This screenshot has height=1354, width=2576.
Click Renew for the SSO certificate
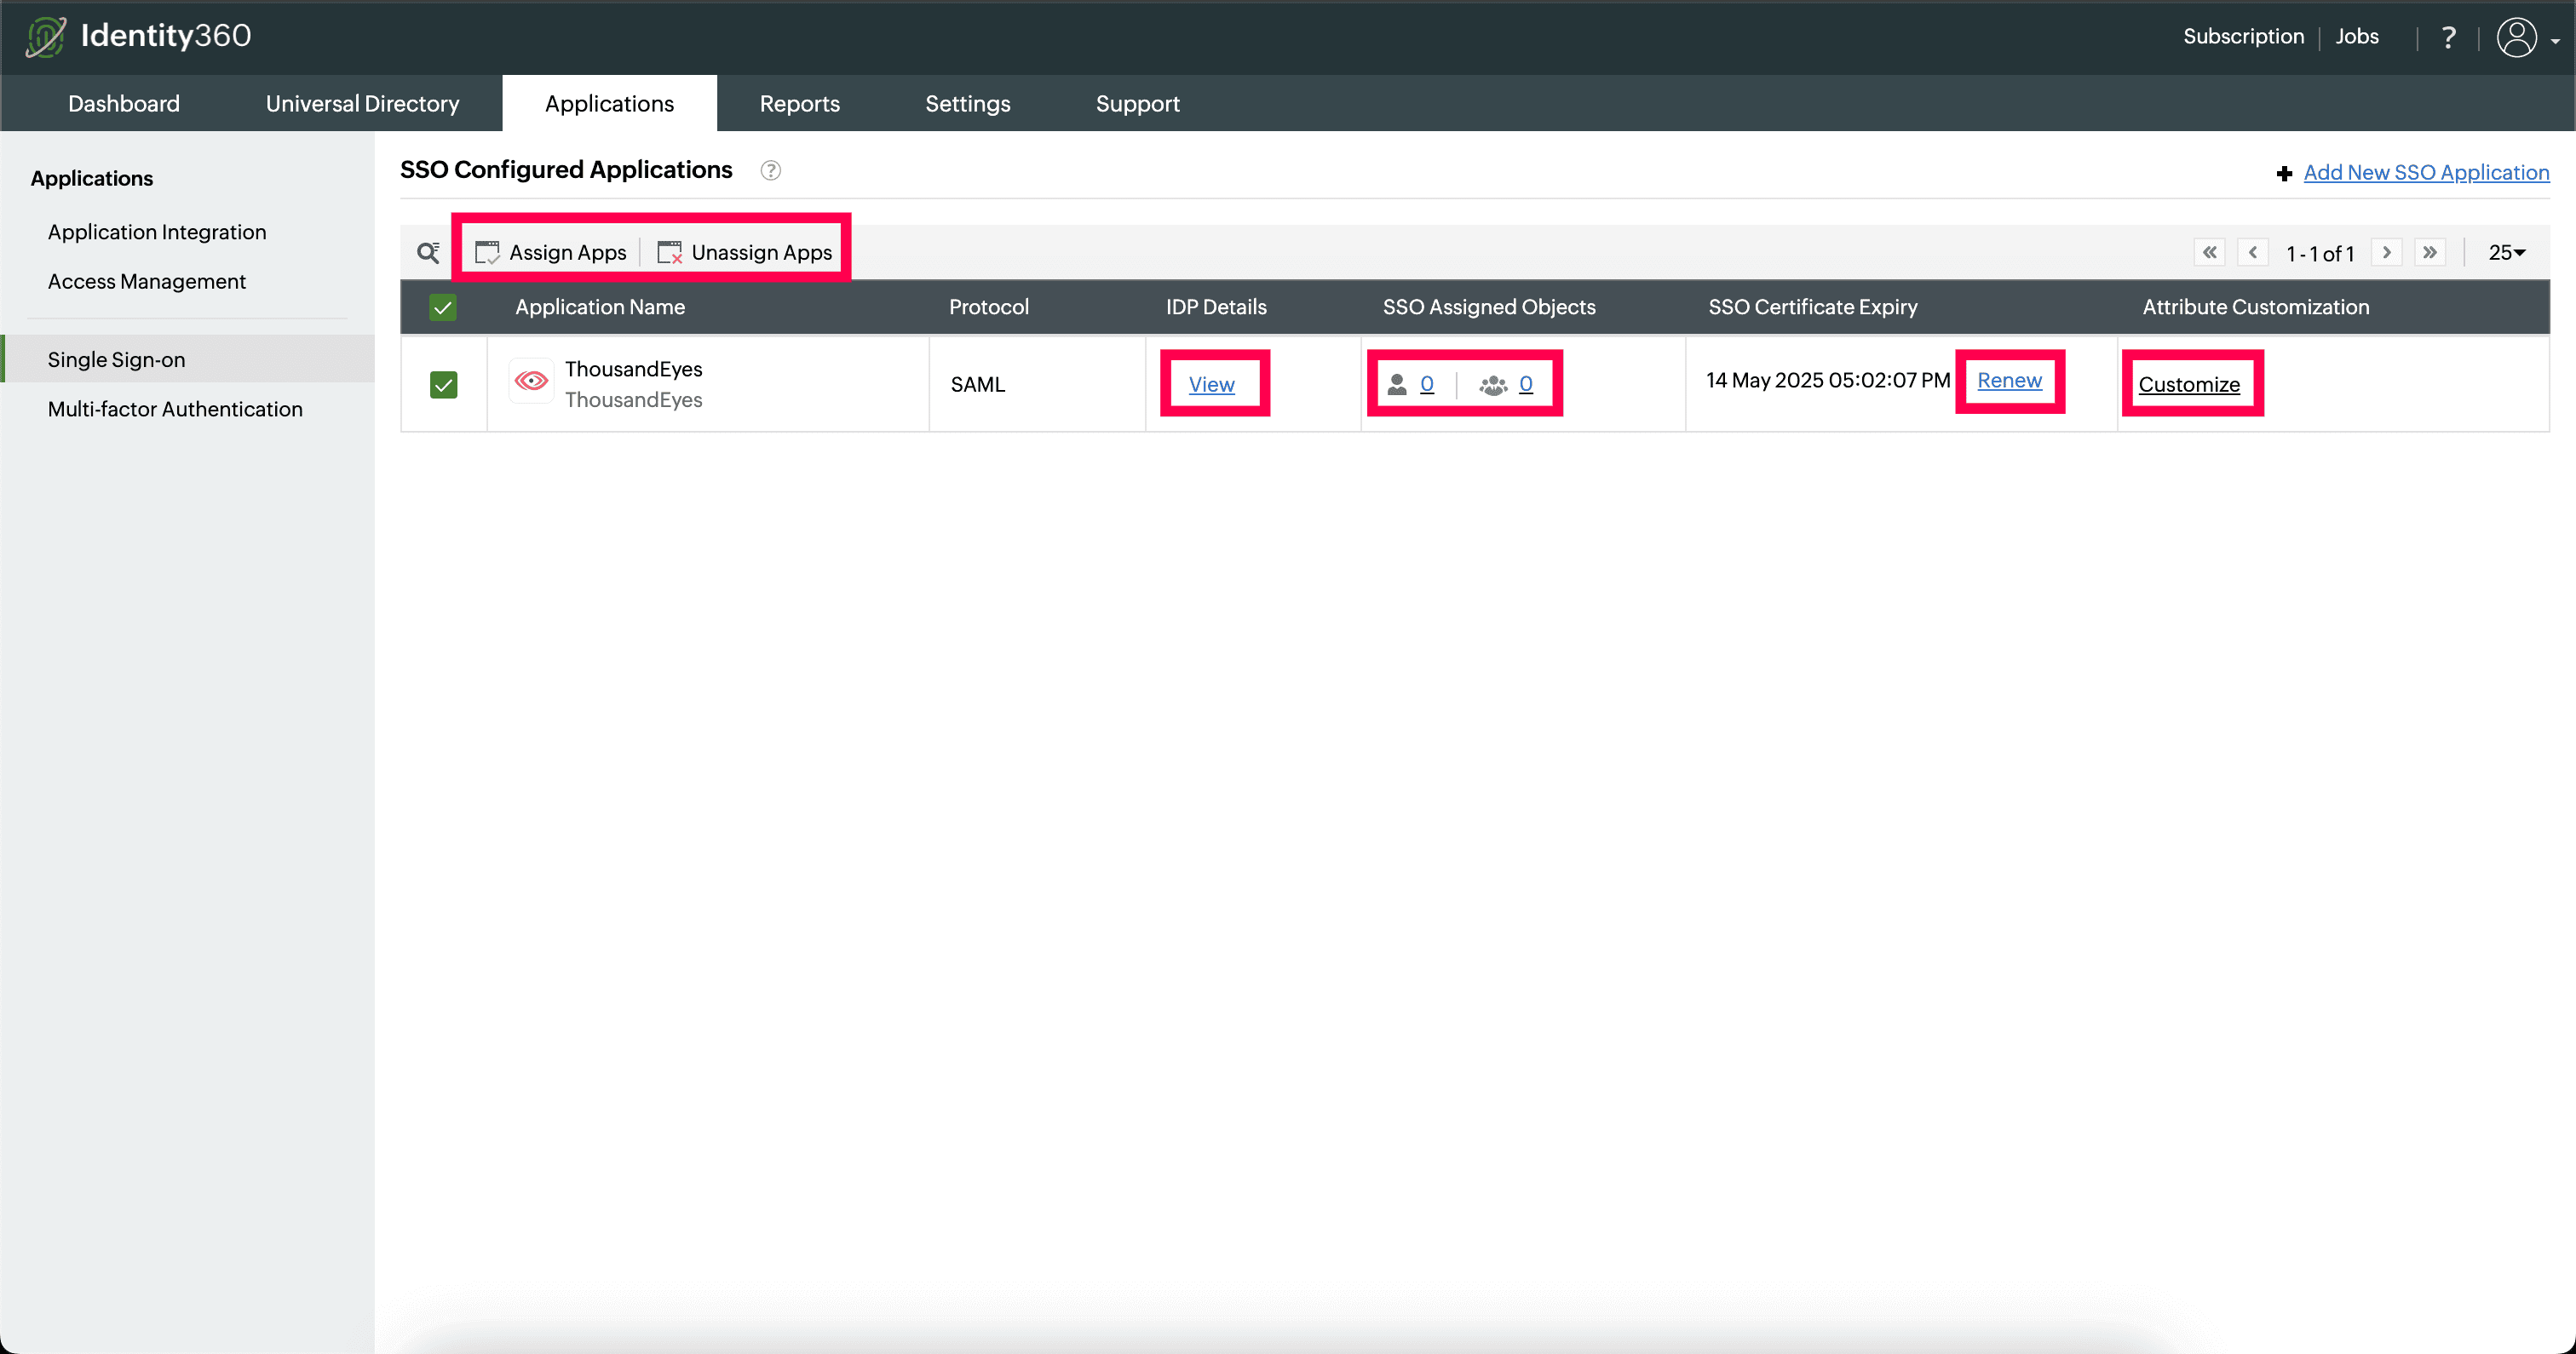[x=2009, y=380]
